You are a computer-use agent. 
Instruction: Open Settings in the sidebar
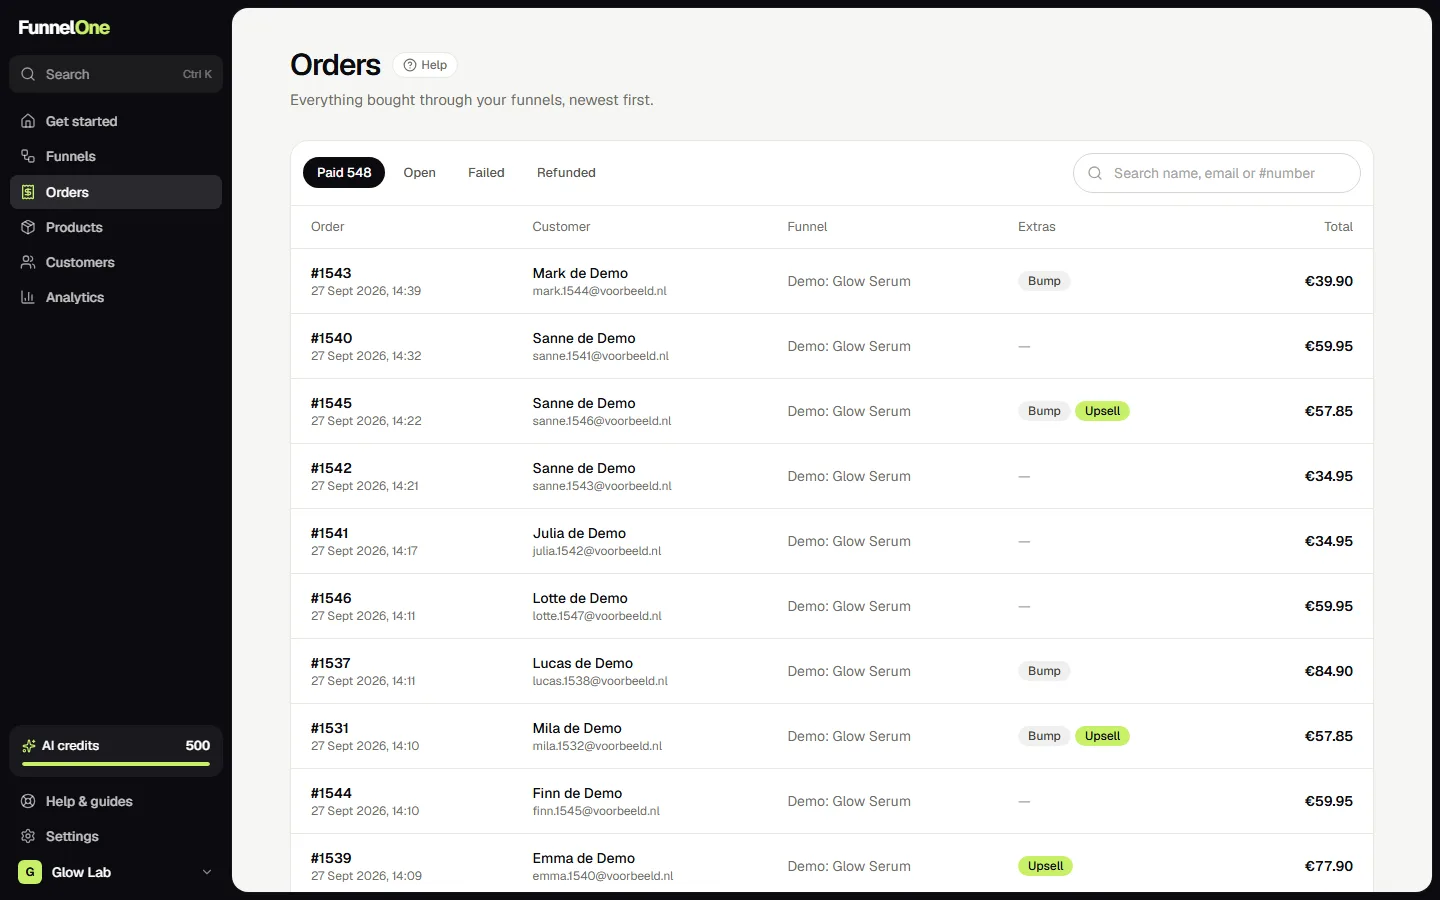tap(116, 836)
